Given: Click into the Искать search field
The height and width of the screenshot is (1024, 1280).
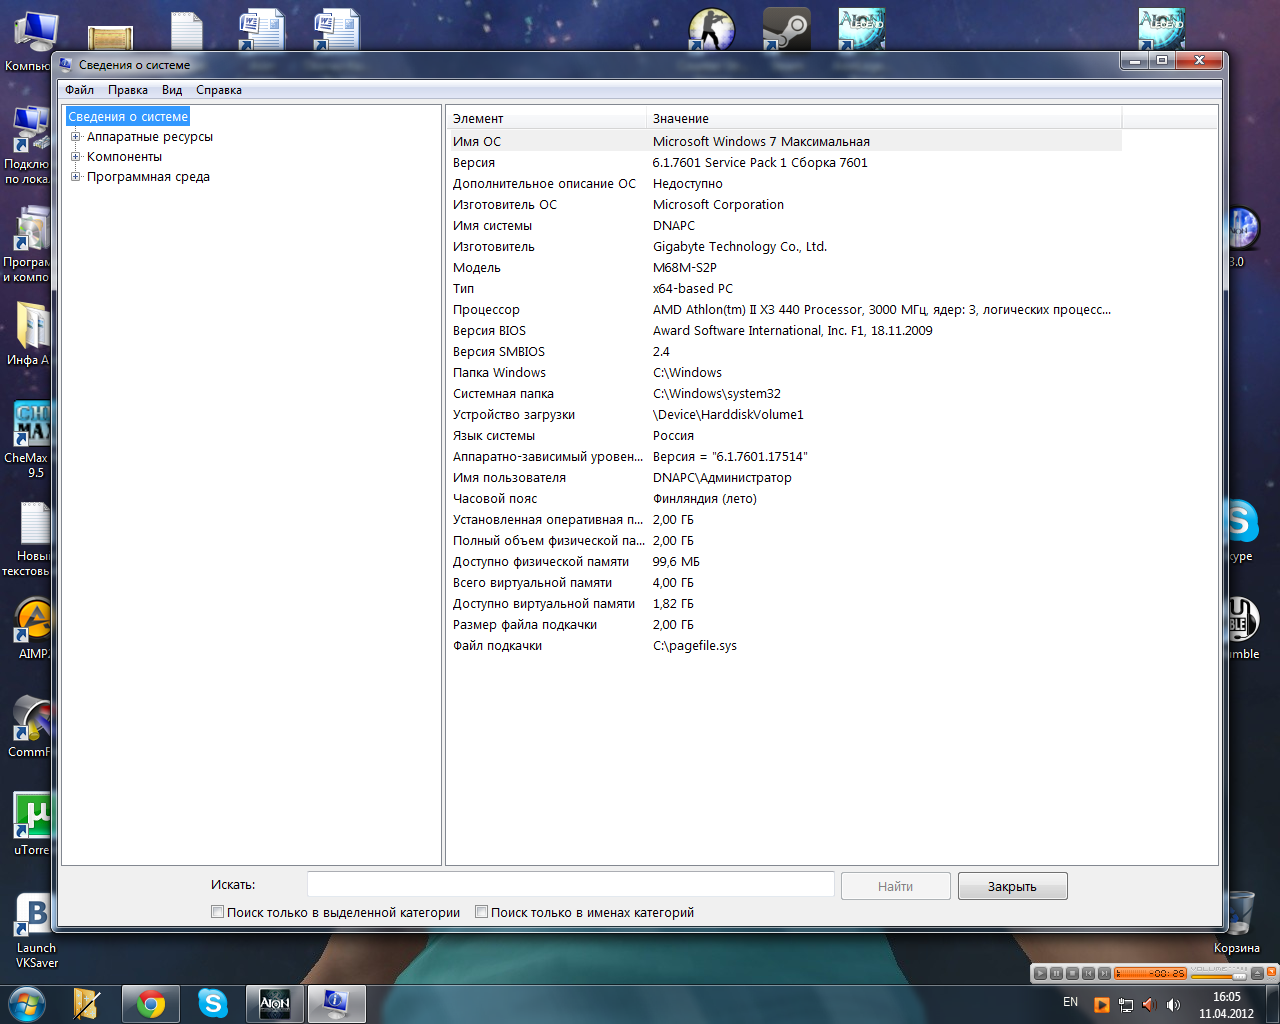Looking at the screenshot, I should tap(570, 884).
